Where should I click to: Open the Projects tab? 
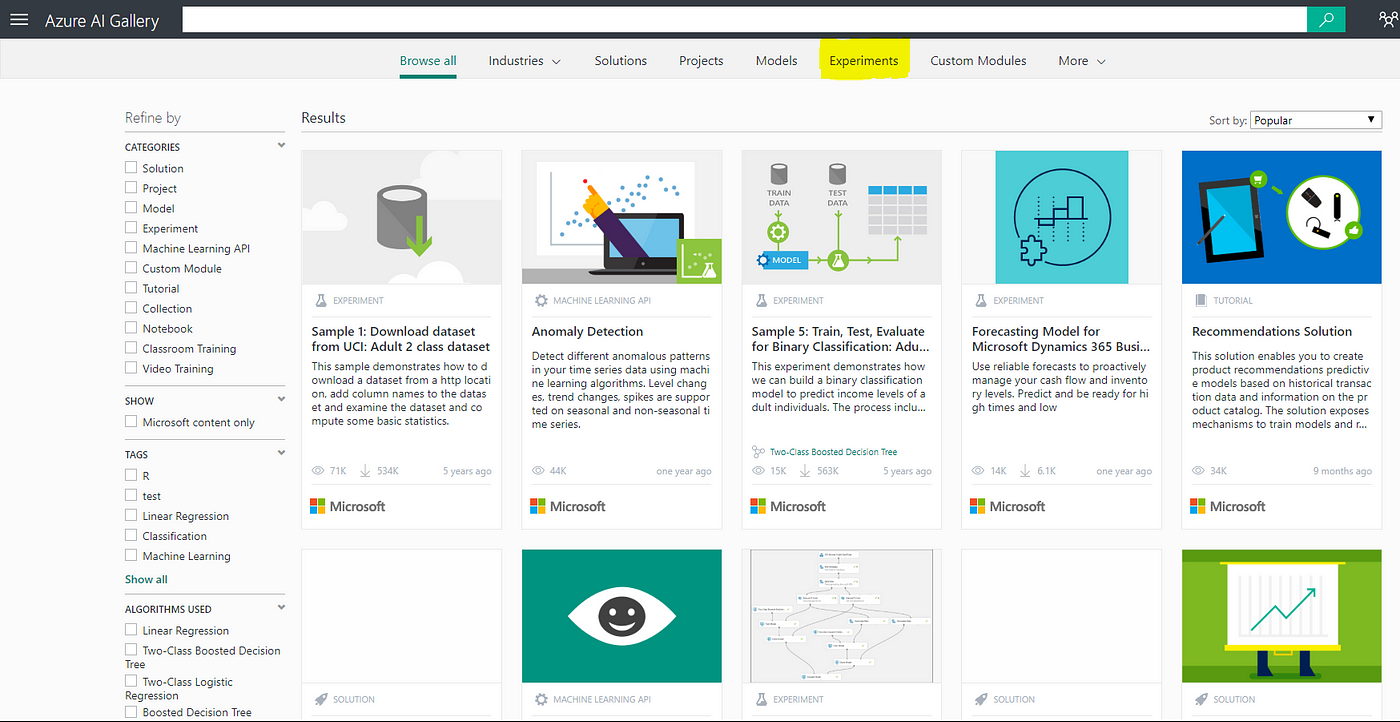(701, 61)
